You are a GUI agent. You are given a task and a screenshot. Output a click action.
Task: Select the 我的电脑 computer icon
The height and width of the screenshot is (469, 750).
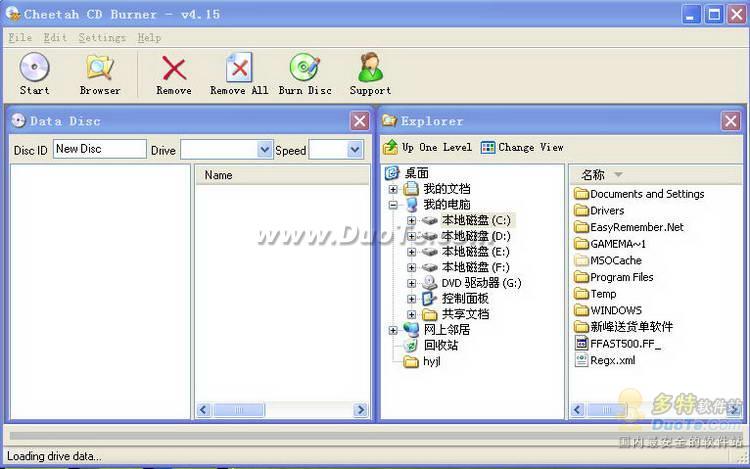tap(411, 205)
